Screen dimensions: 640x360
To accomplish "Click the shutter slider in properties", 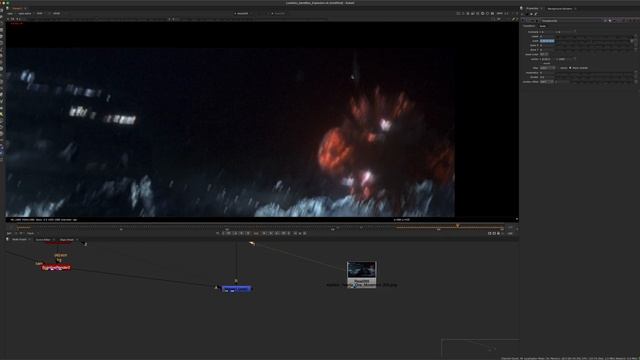I will (594, 77).
